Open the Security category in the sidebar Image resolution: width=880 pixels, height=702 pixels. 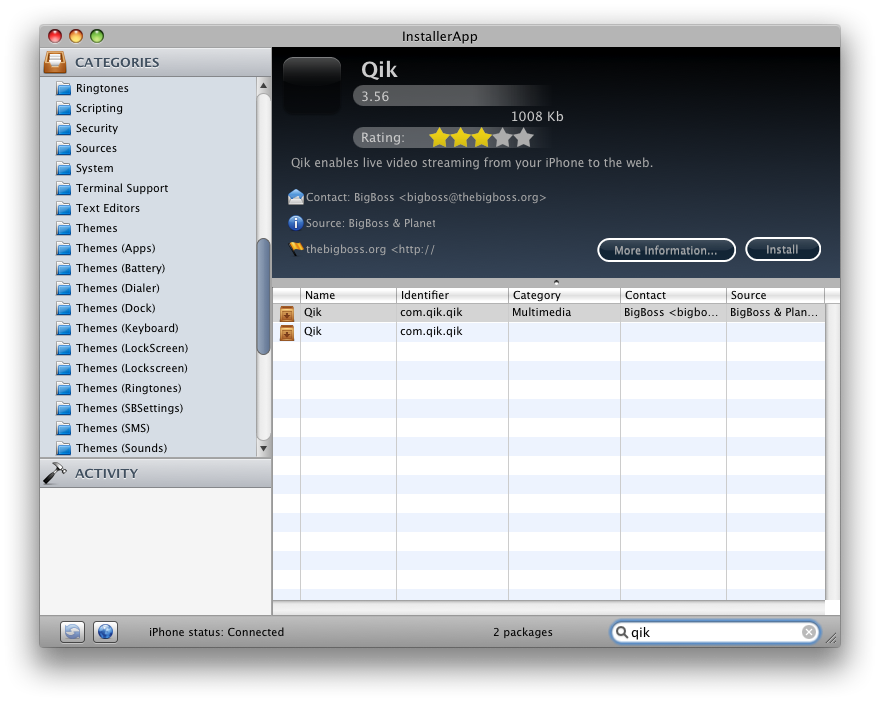(97, 128)
